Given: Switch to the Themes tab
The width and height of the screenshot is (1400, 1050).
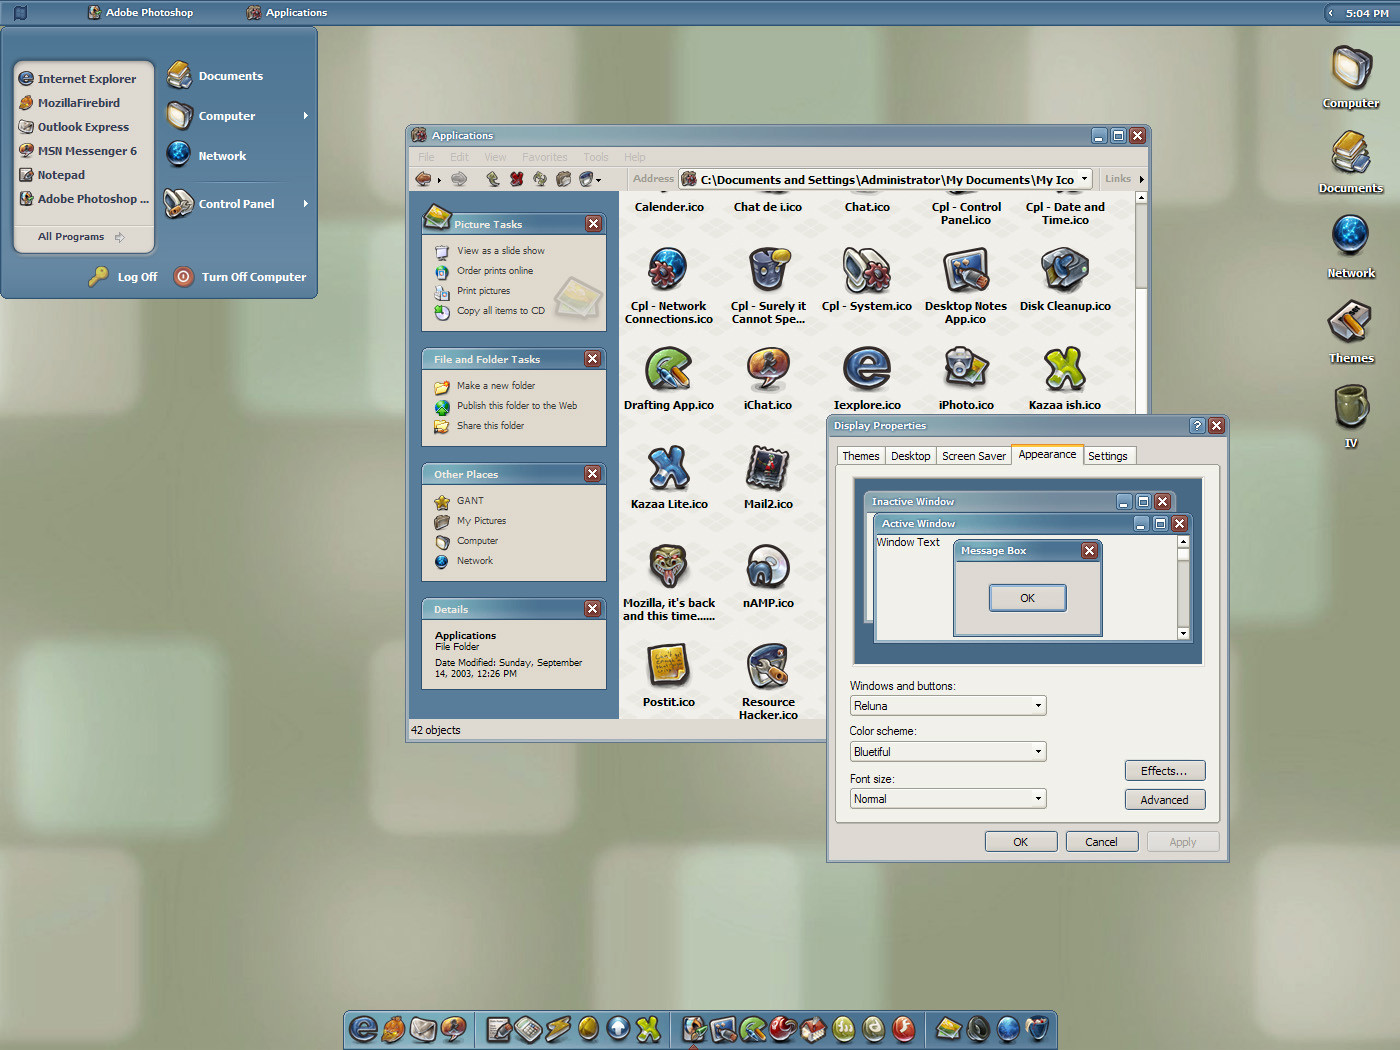Looking at the screenshot, I should (860, 456).
